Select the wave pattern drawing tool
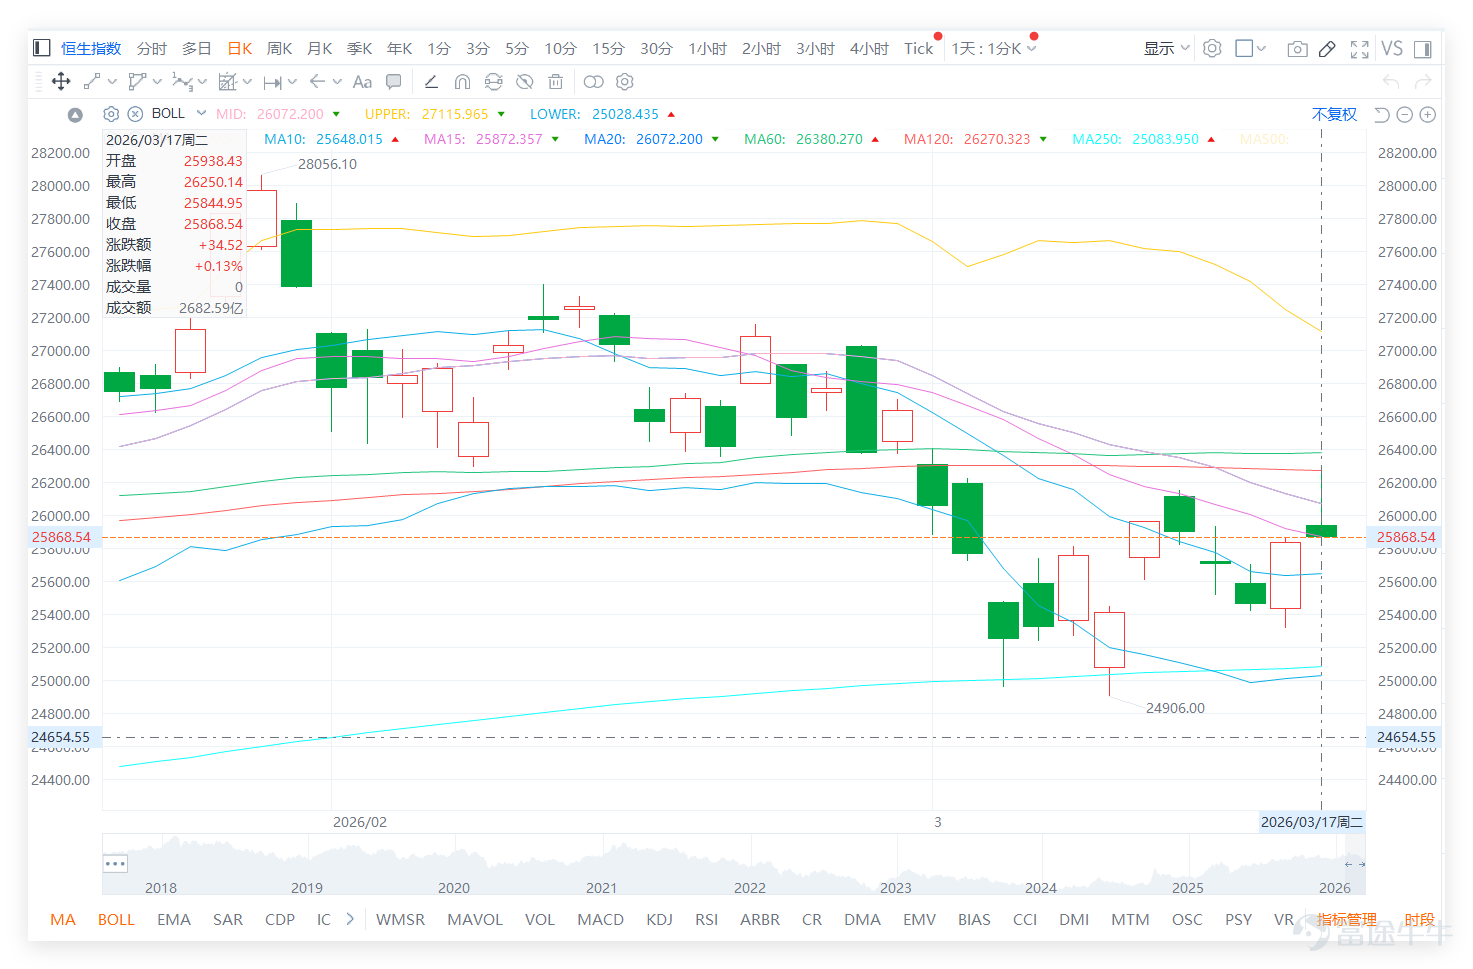1473x969 pixels. point(182,82)
